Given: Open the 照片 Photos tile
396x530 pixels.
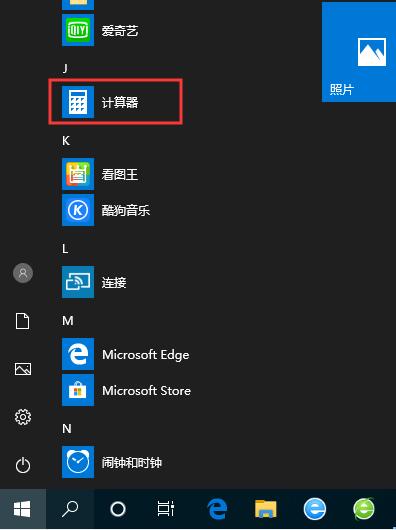Looking at the screenshot, I should tap(359, 51).
